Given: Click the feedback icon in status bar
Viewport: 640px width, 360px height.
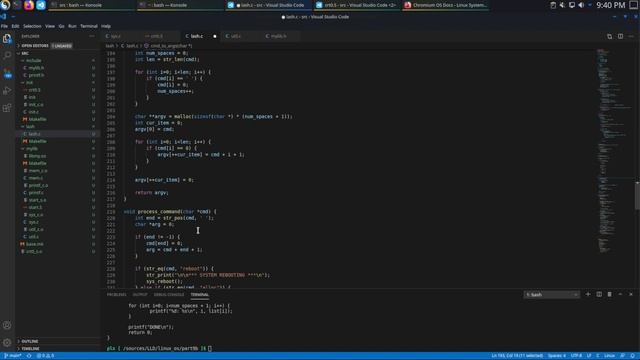Looking at the screenshot, I should point(622,356).
